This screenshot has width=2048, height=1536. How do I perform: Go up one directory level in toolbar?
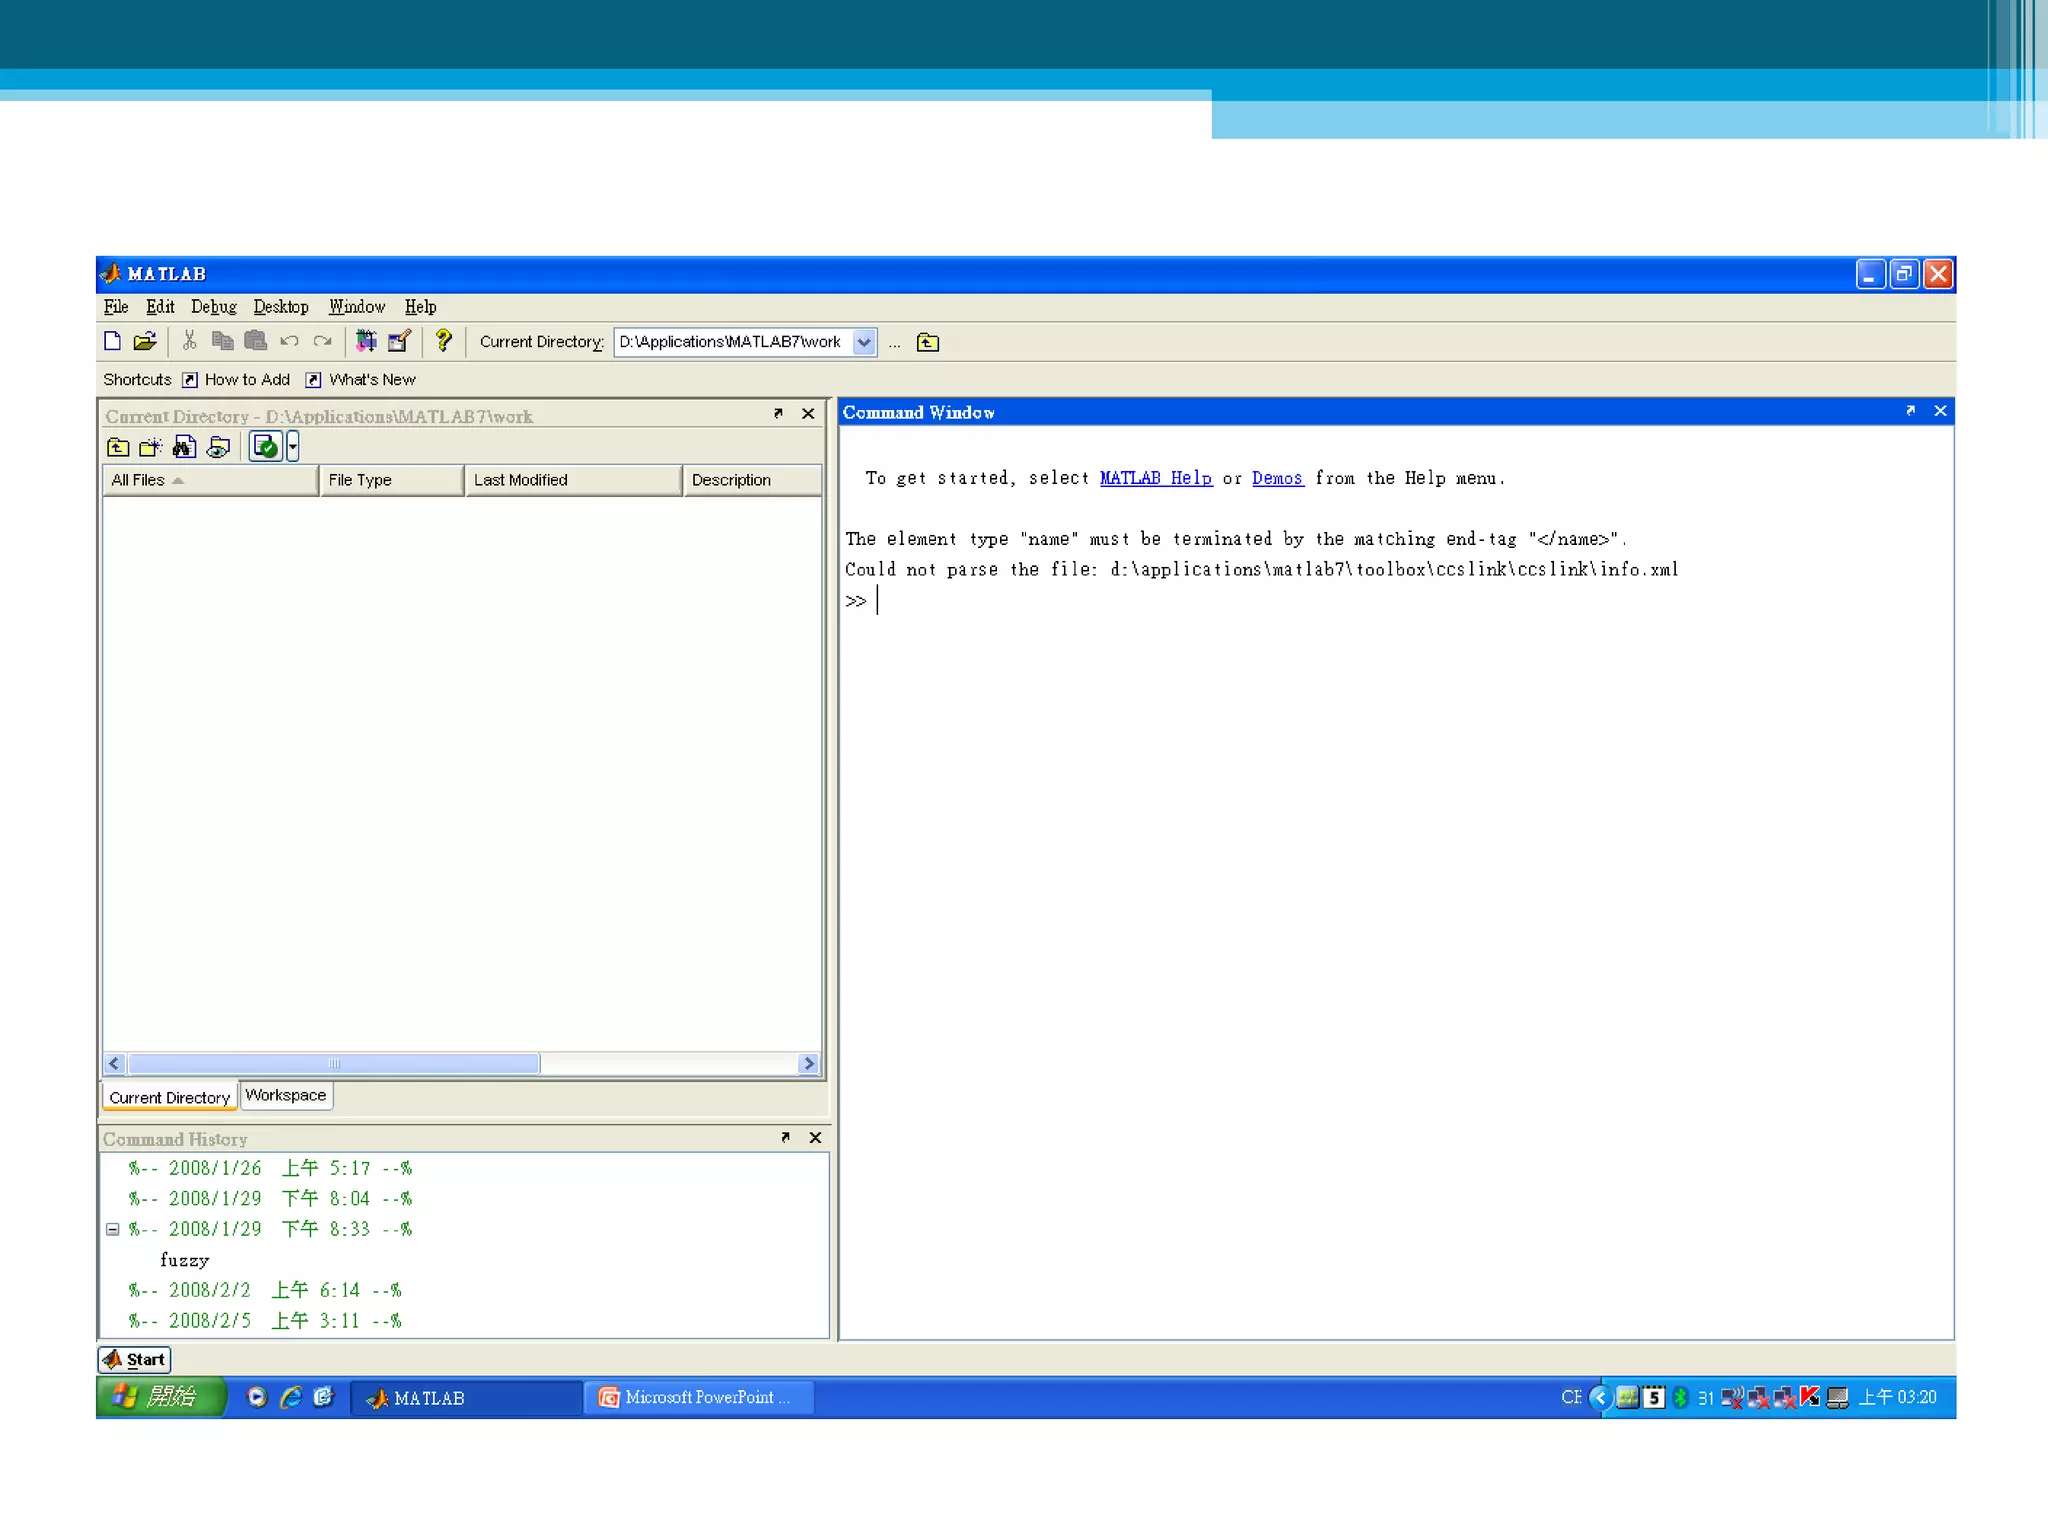pyautogui.click(x=928, y=342)
